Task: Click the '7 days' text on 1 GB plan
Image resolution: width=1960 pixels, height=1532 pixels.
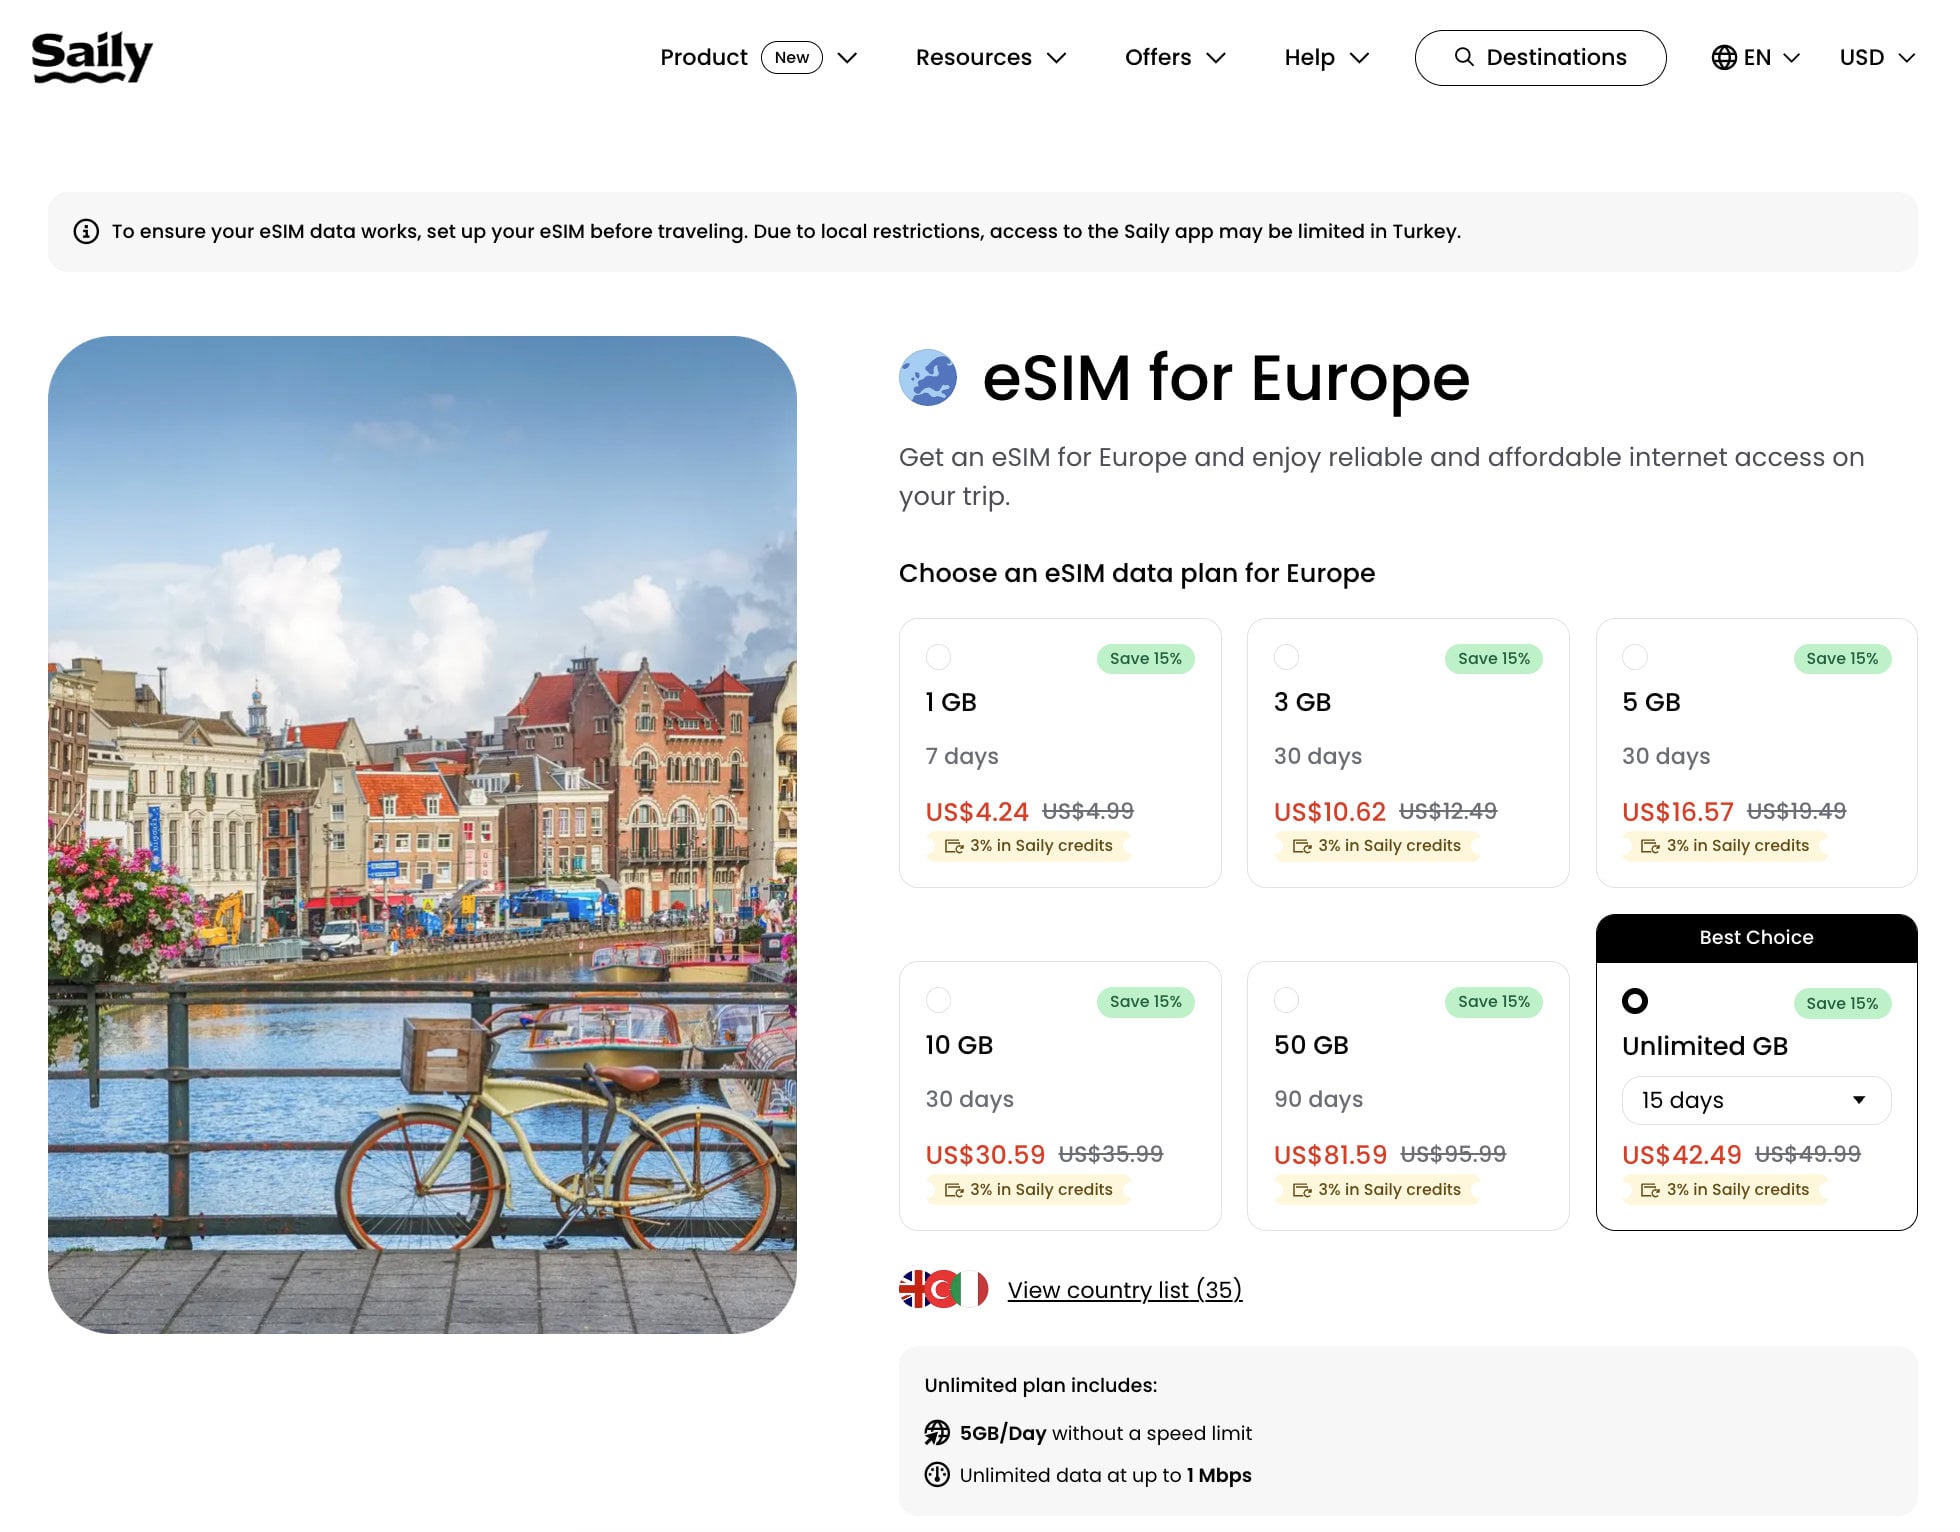Action: coord(962,756)
